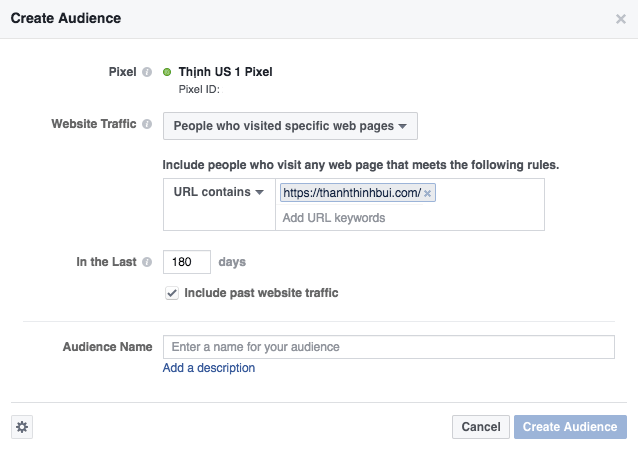
Task: Click the info icon beside In the Last
Action: [147, 262]
